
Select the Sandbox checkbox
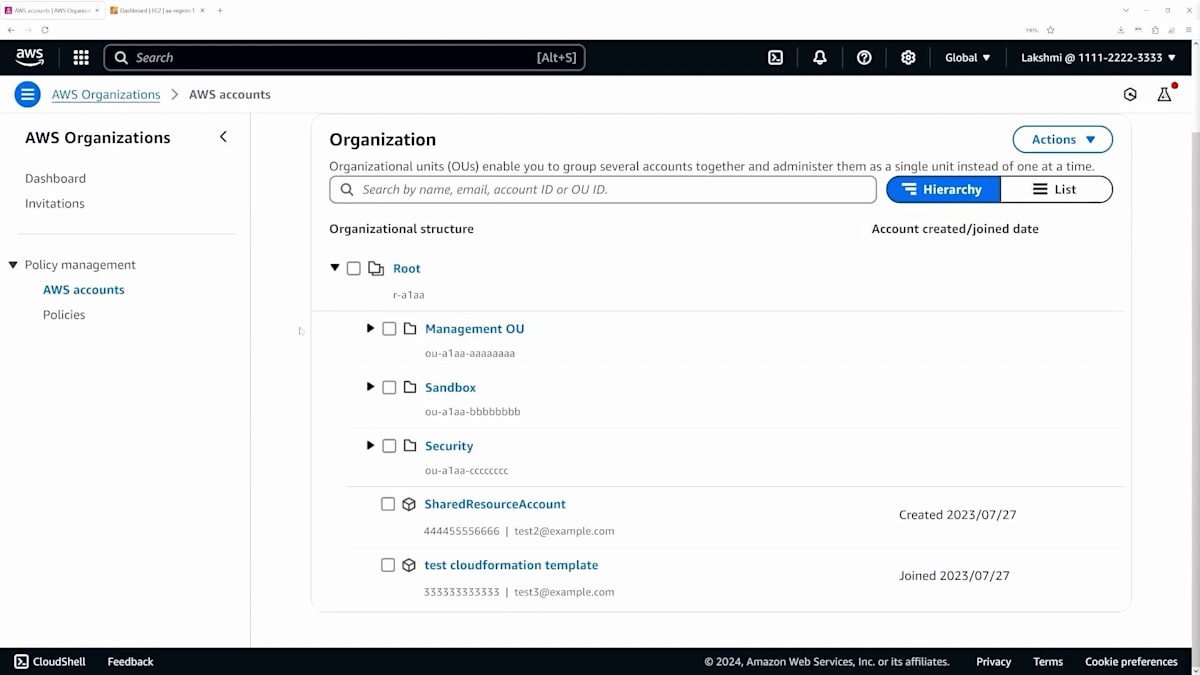390,387
